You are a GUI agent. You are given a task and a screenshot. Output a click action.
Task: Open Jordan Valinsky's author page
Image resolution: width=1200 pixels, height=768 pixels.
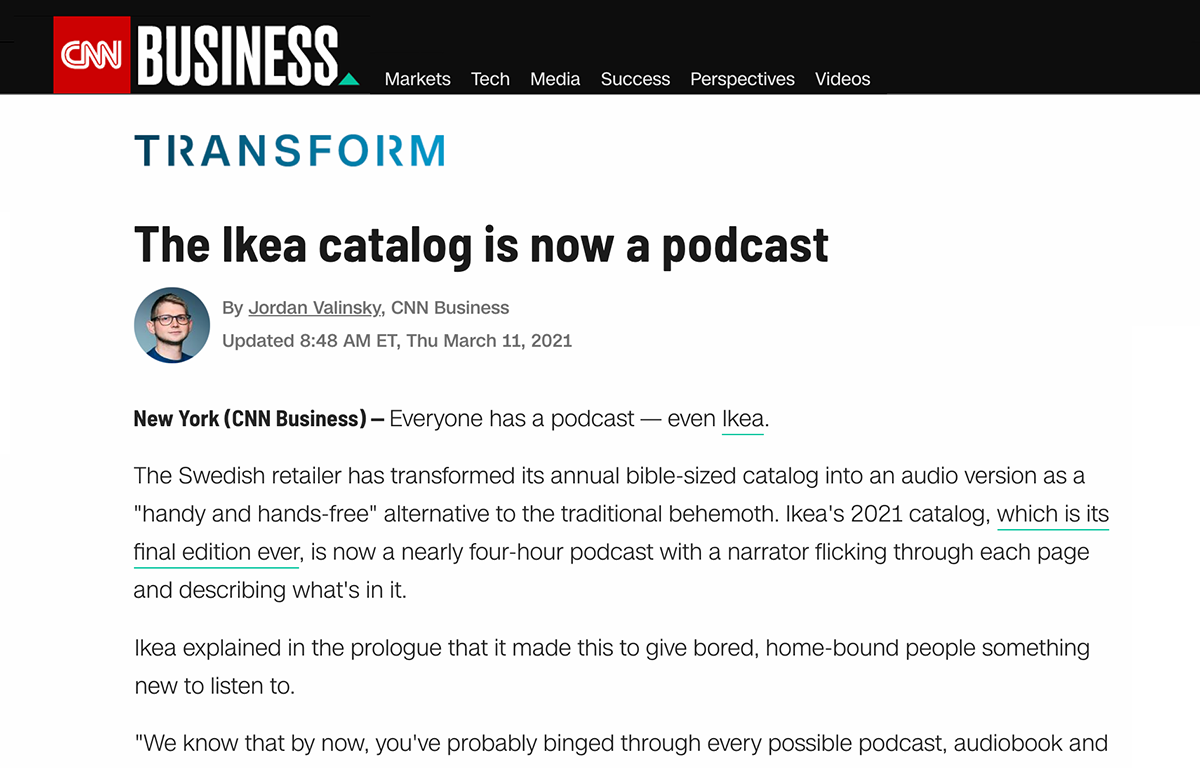click(x=314, y=308)
